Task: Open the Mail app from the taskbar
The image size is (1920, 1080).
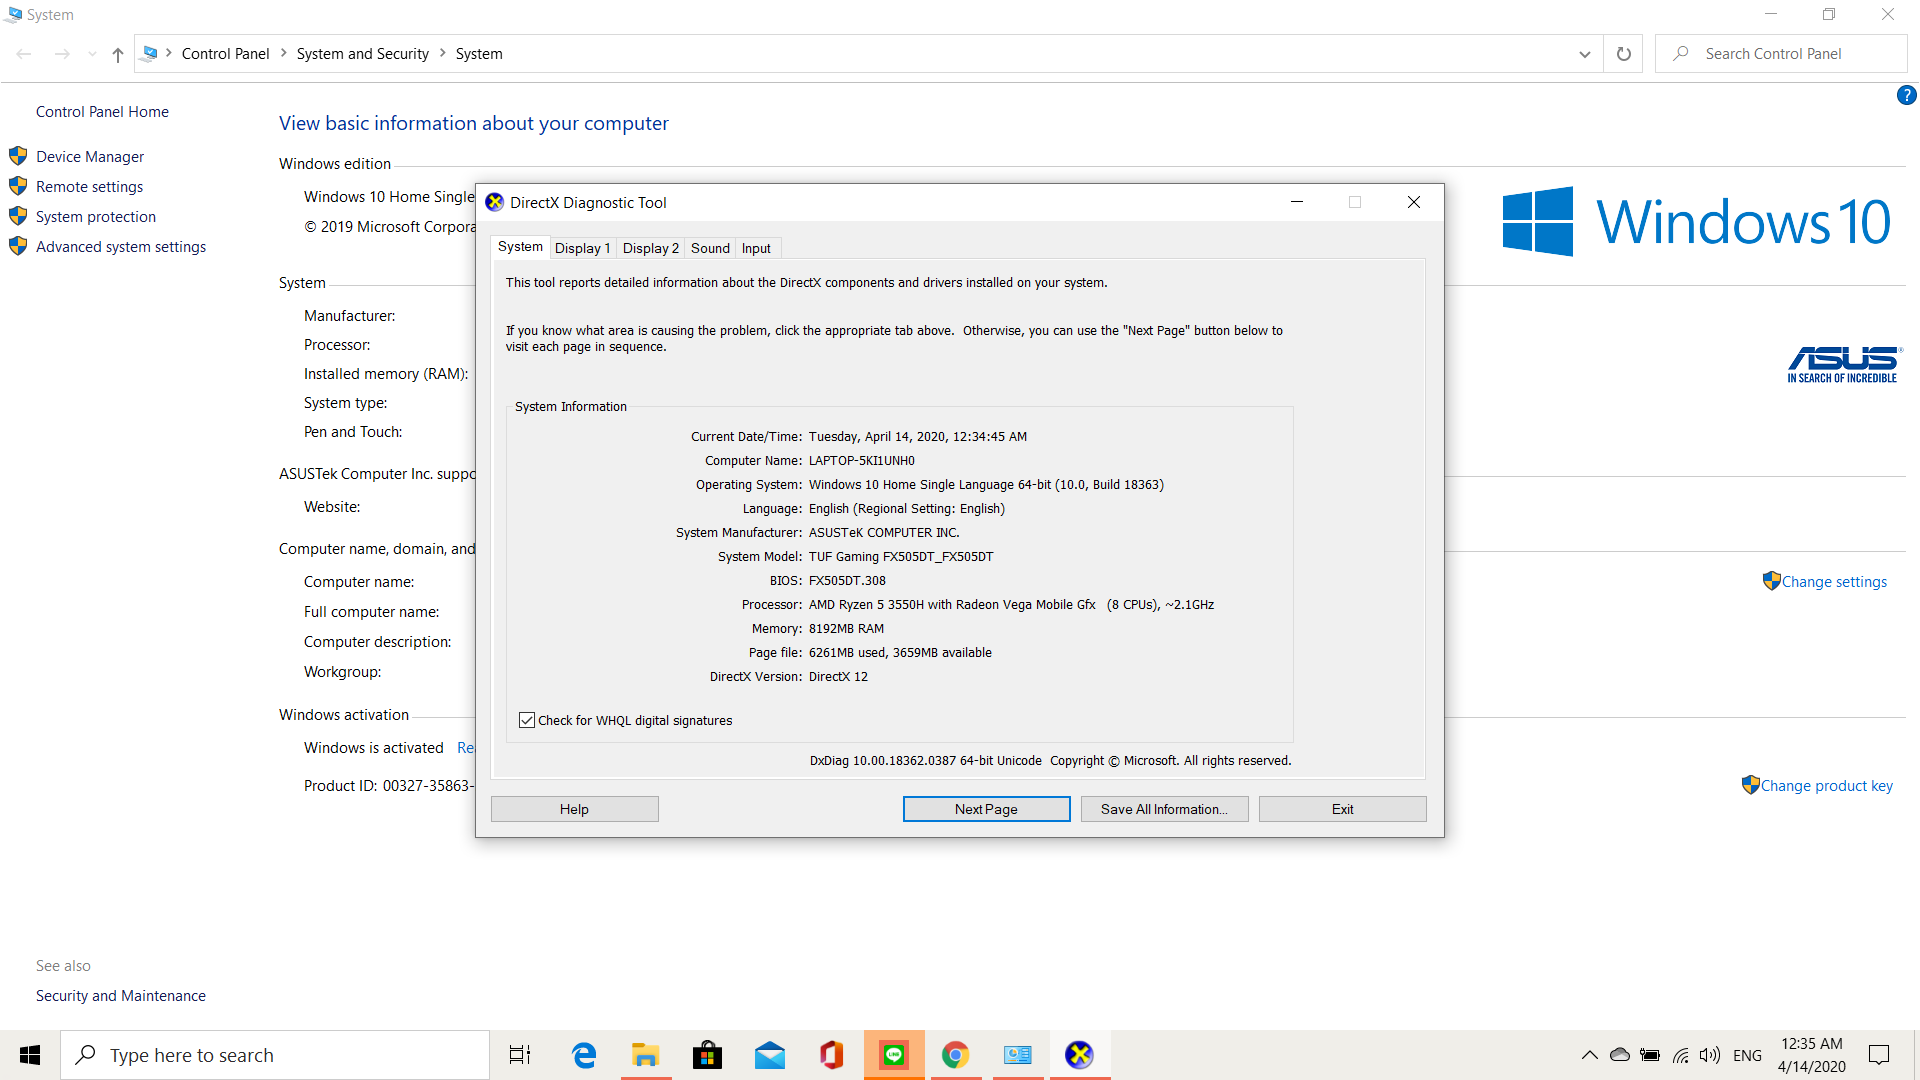Action: coord(770,1055)
